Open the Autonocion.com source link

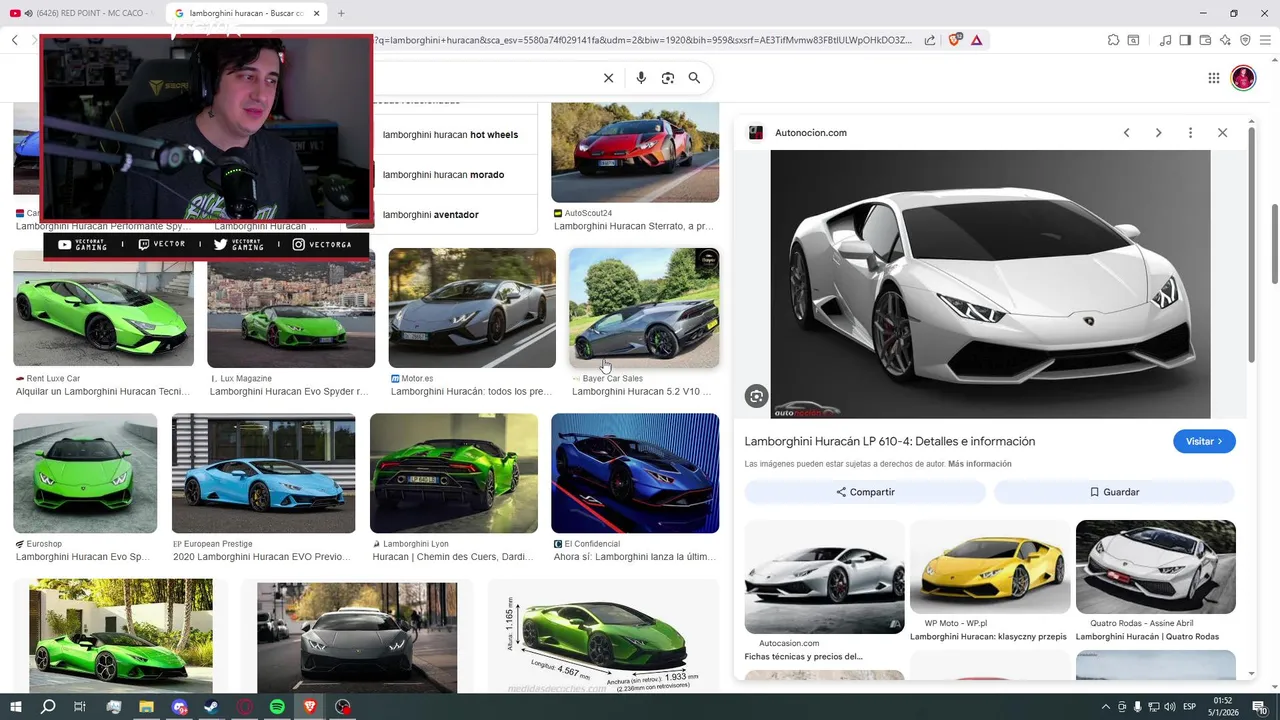pyautogui.click(x=811, y=133)
